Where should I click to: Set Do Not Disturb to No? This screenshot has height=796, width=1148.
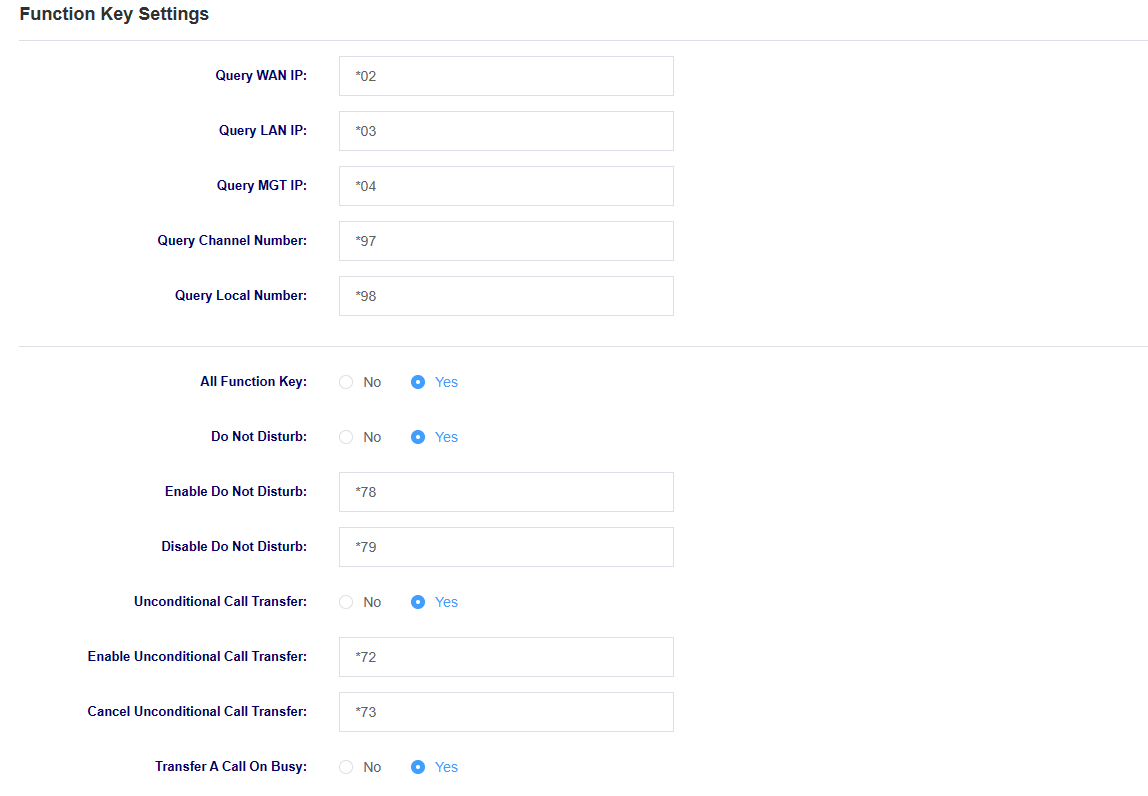pos(346,437)
